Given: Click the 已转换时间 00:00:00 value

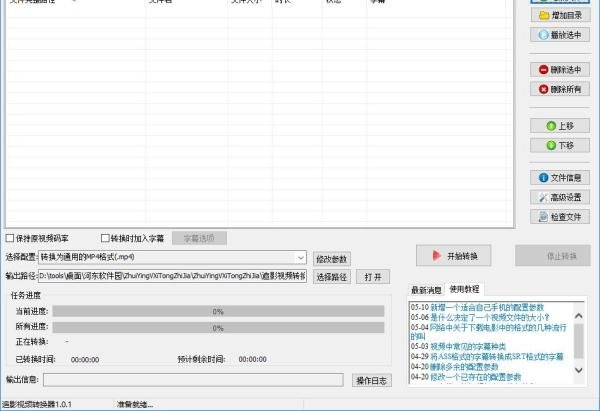Looking at the screenshot, I should point(85,360).
